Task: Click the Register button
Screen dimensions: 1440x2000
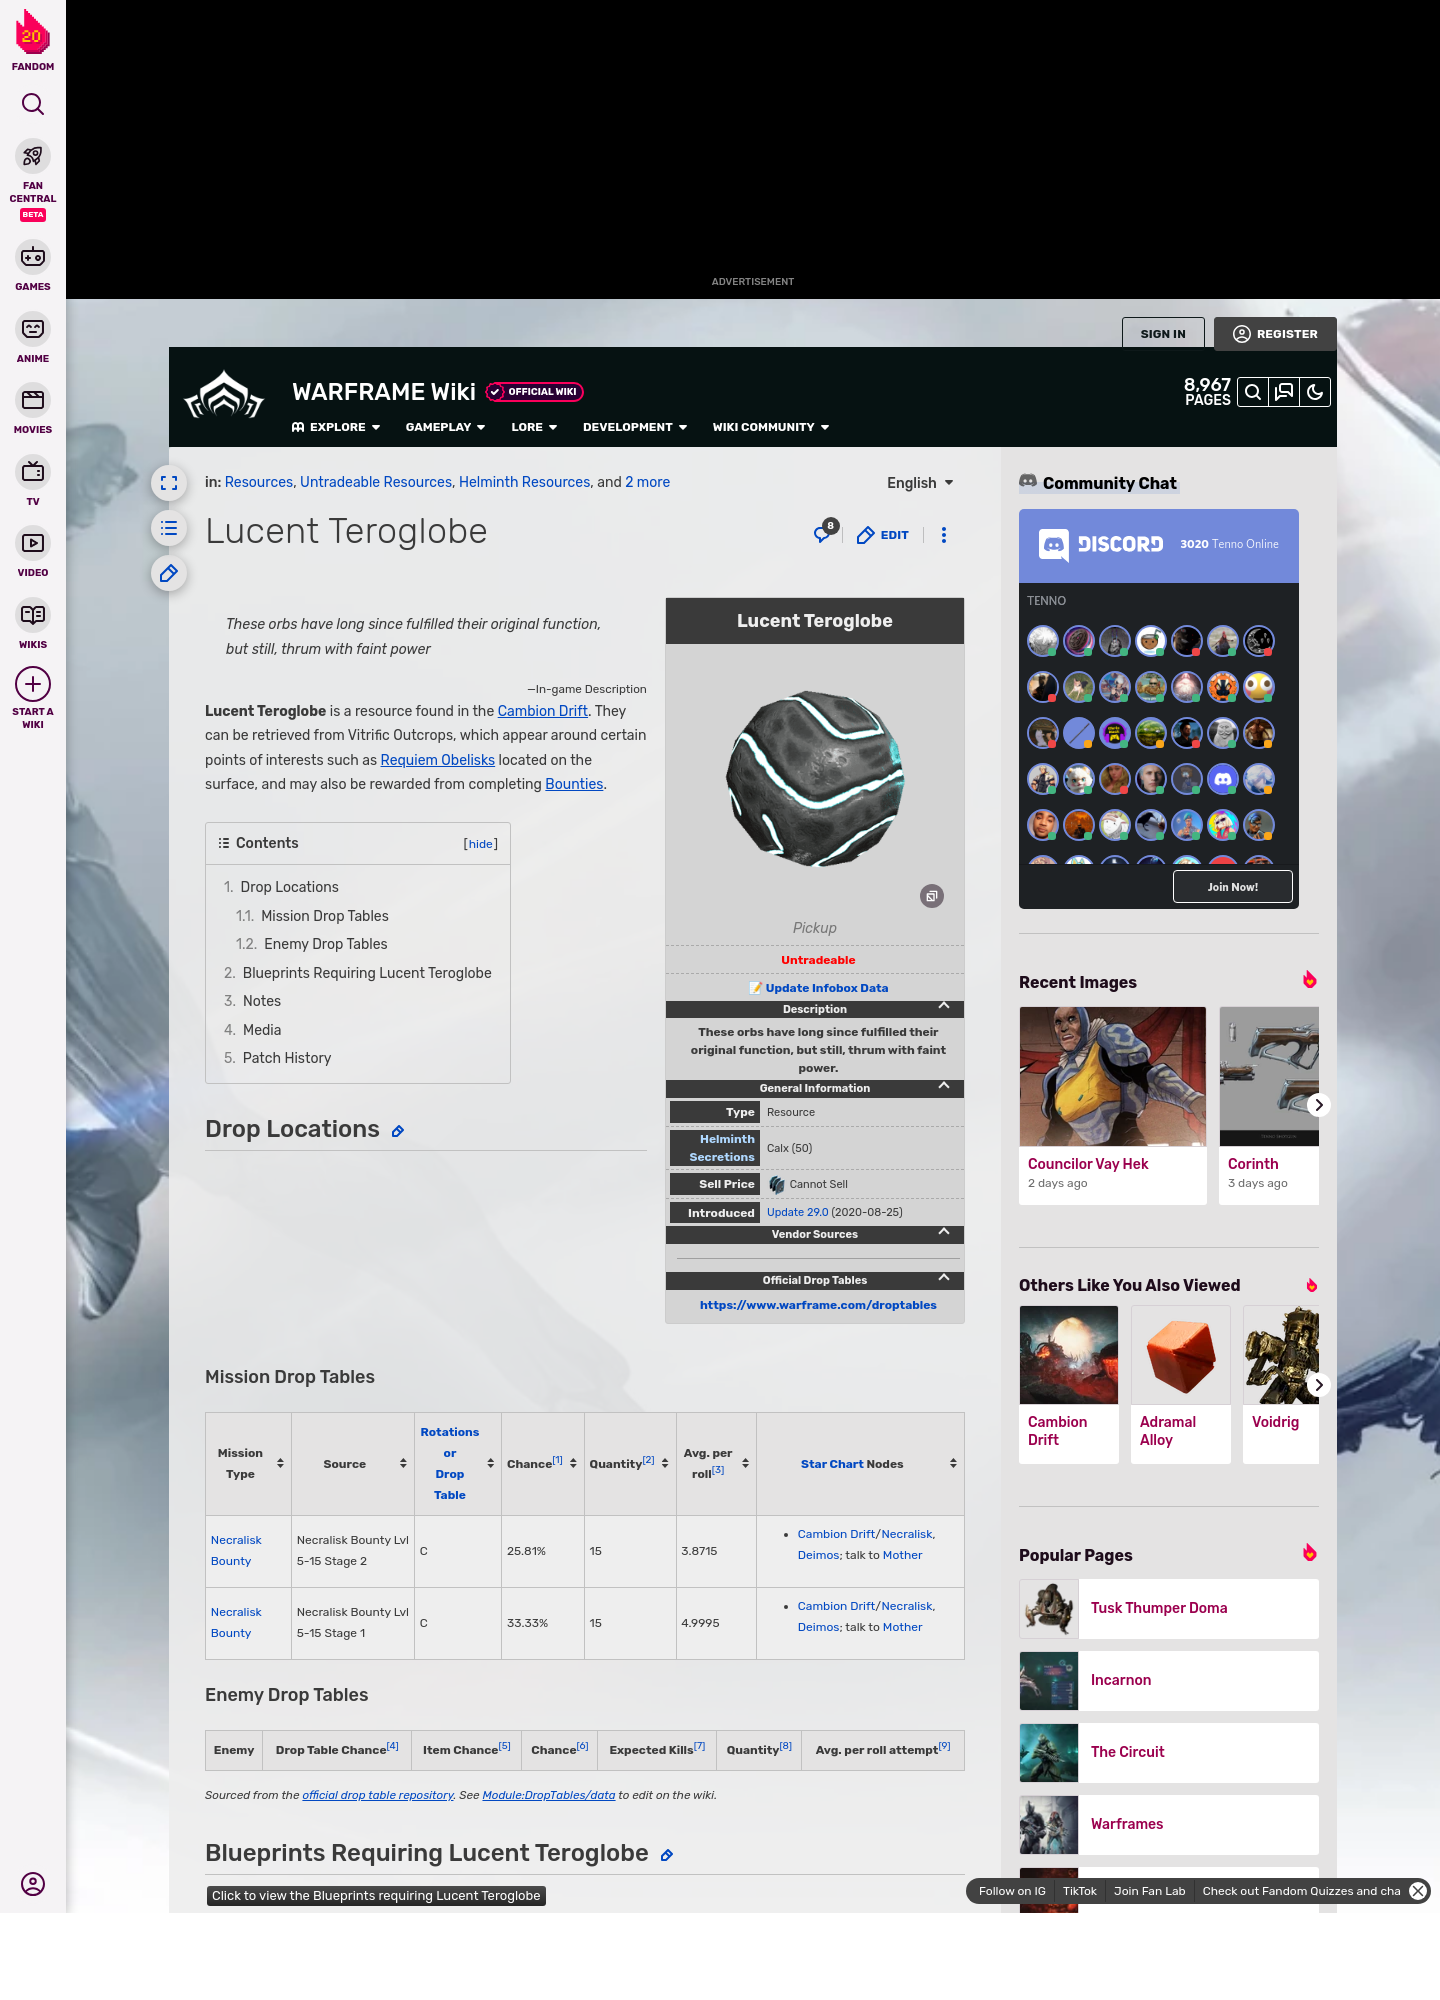Action: [x=1275, y=334]
